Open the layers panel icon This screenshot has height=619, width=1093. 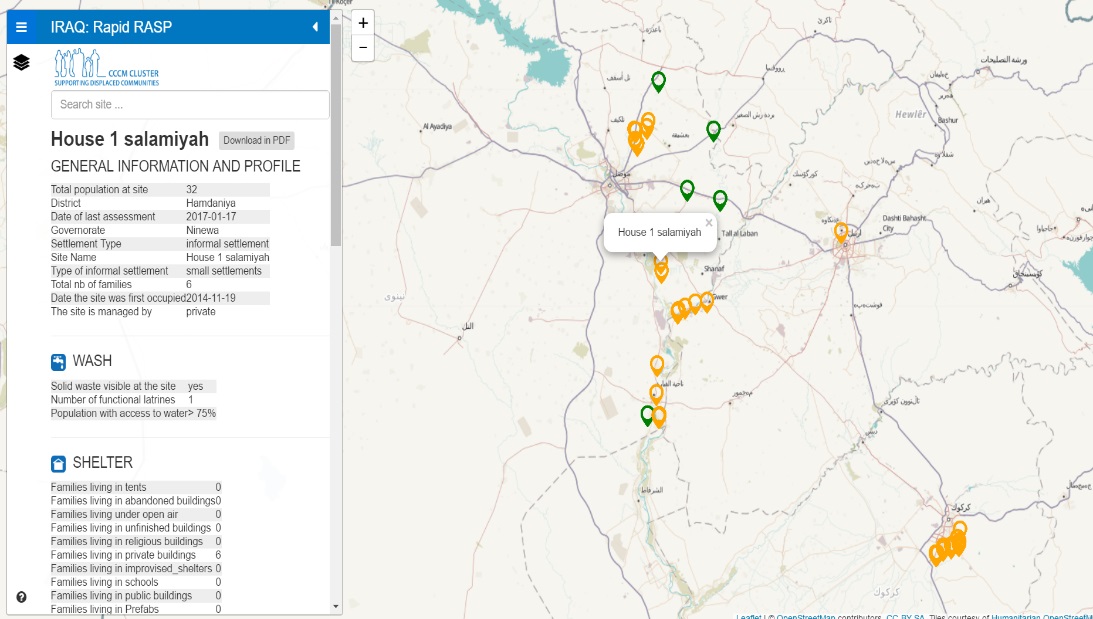tap(21, 63)
